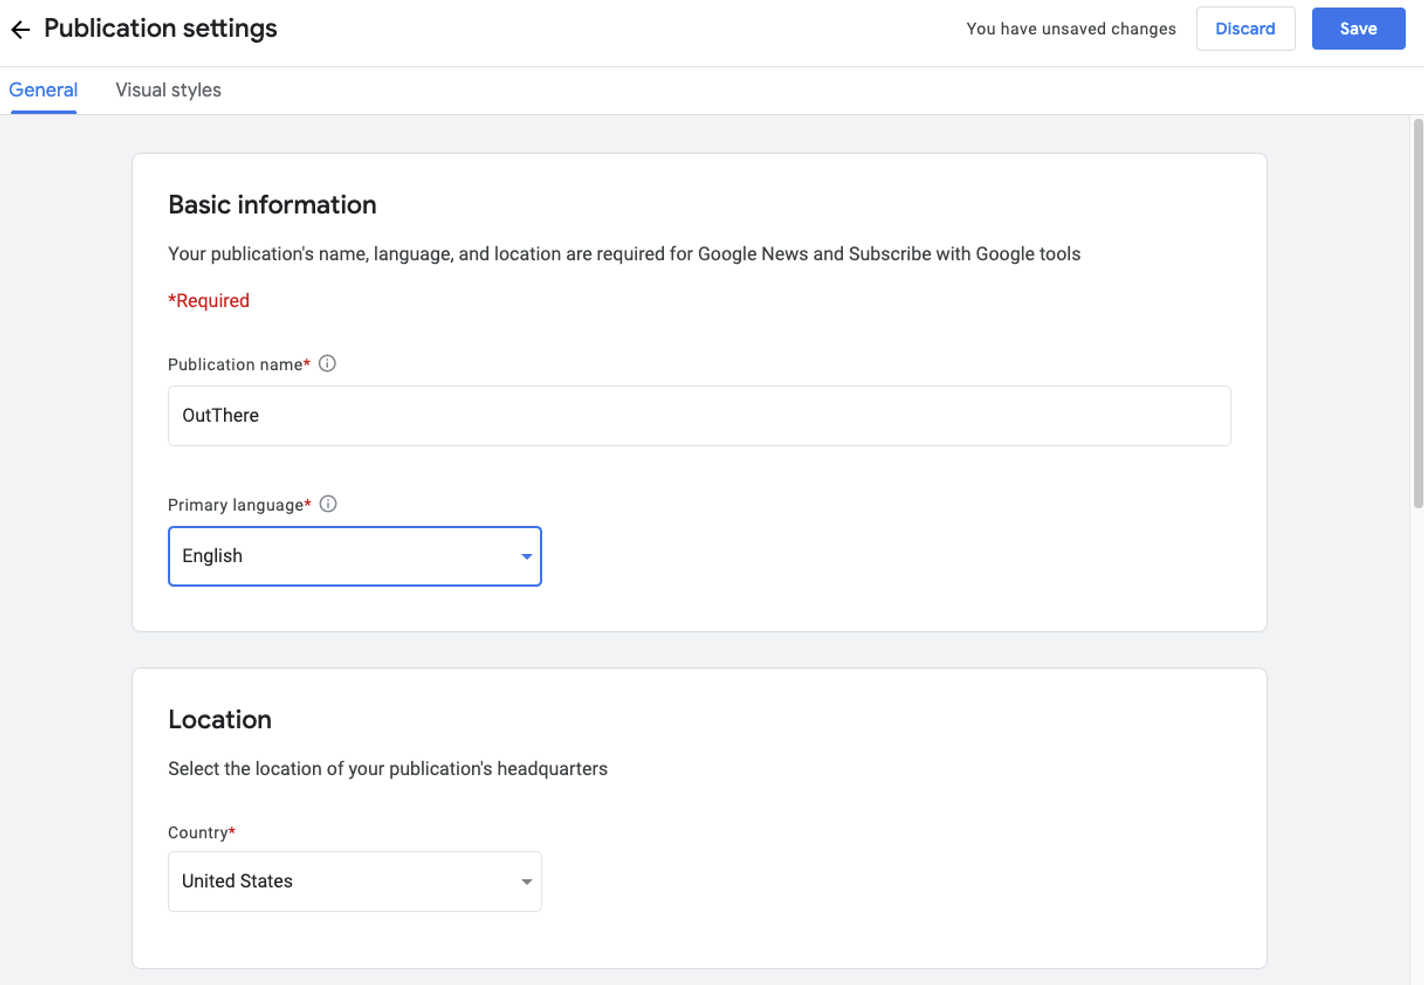The width and height of the screenshot is (1424, 985).
Task: Click the Publication settings heading
Action: (160, 28)
